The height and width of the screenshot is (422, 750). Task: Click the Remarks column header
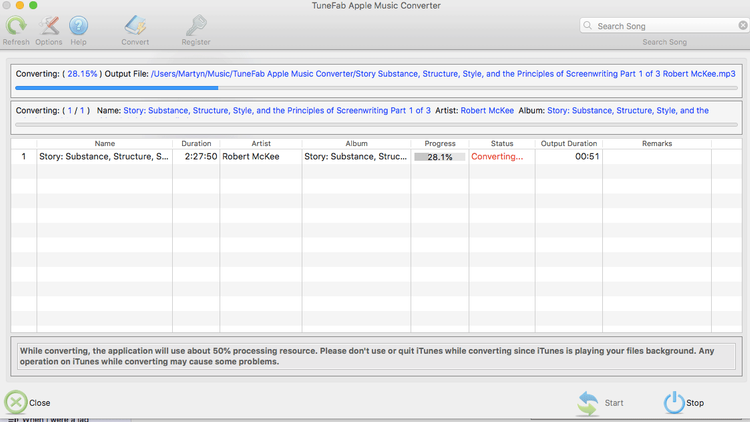pos(657,144)
